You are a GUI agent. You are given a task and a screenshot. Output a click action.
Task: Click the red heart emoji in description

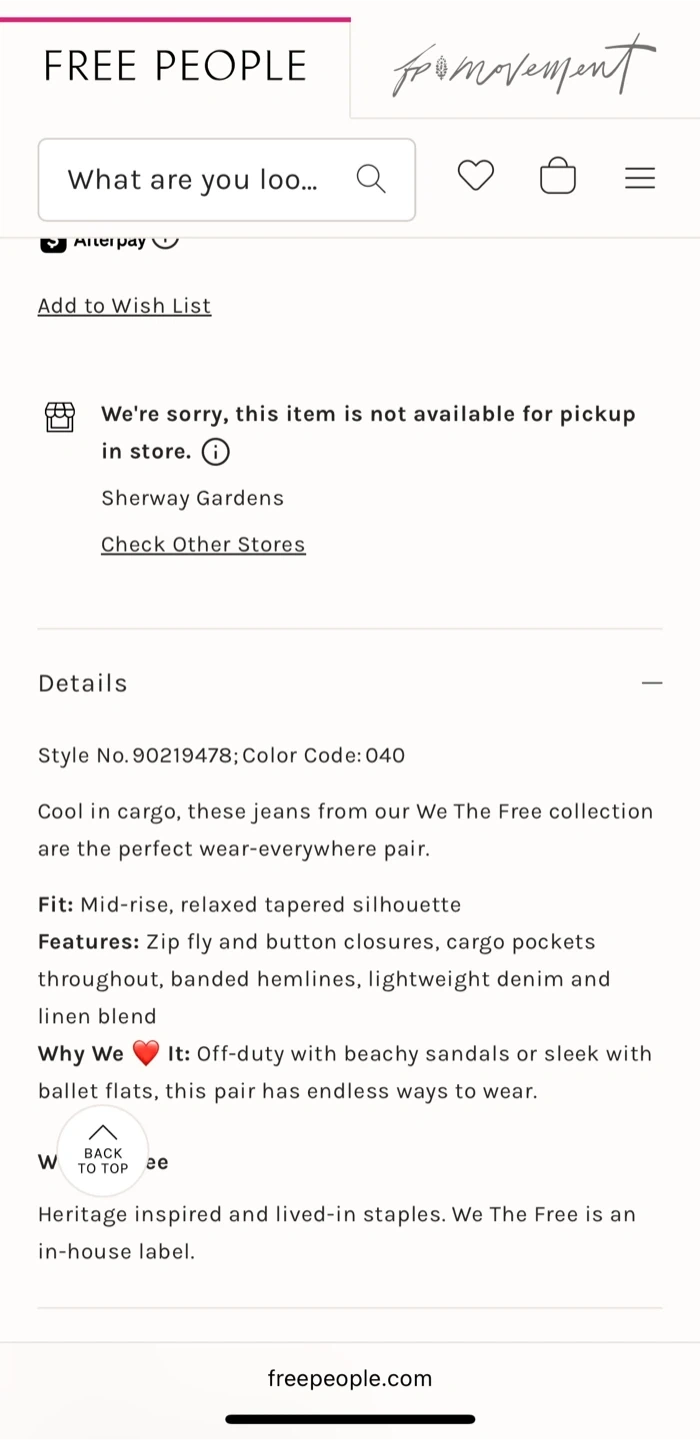point(146,1053)
